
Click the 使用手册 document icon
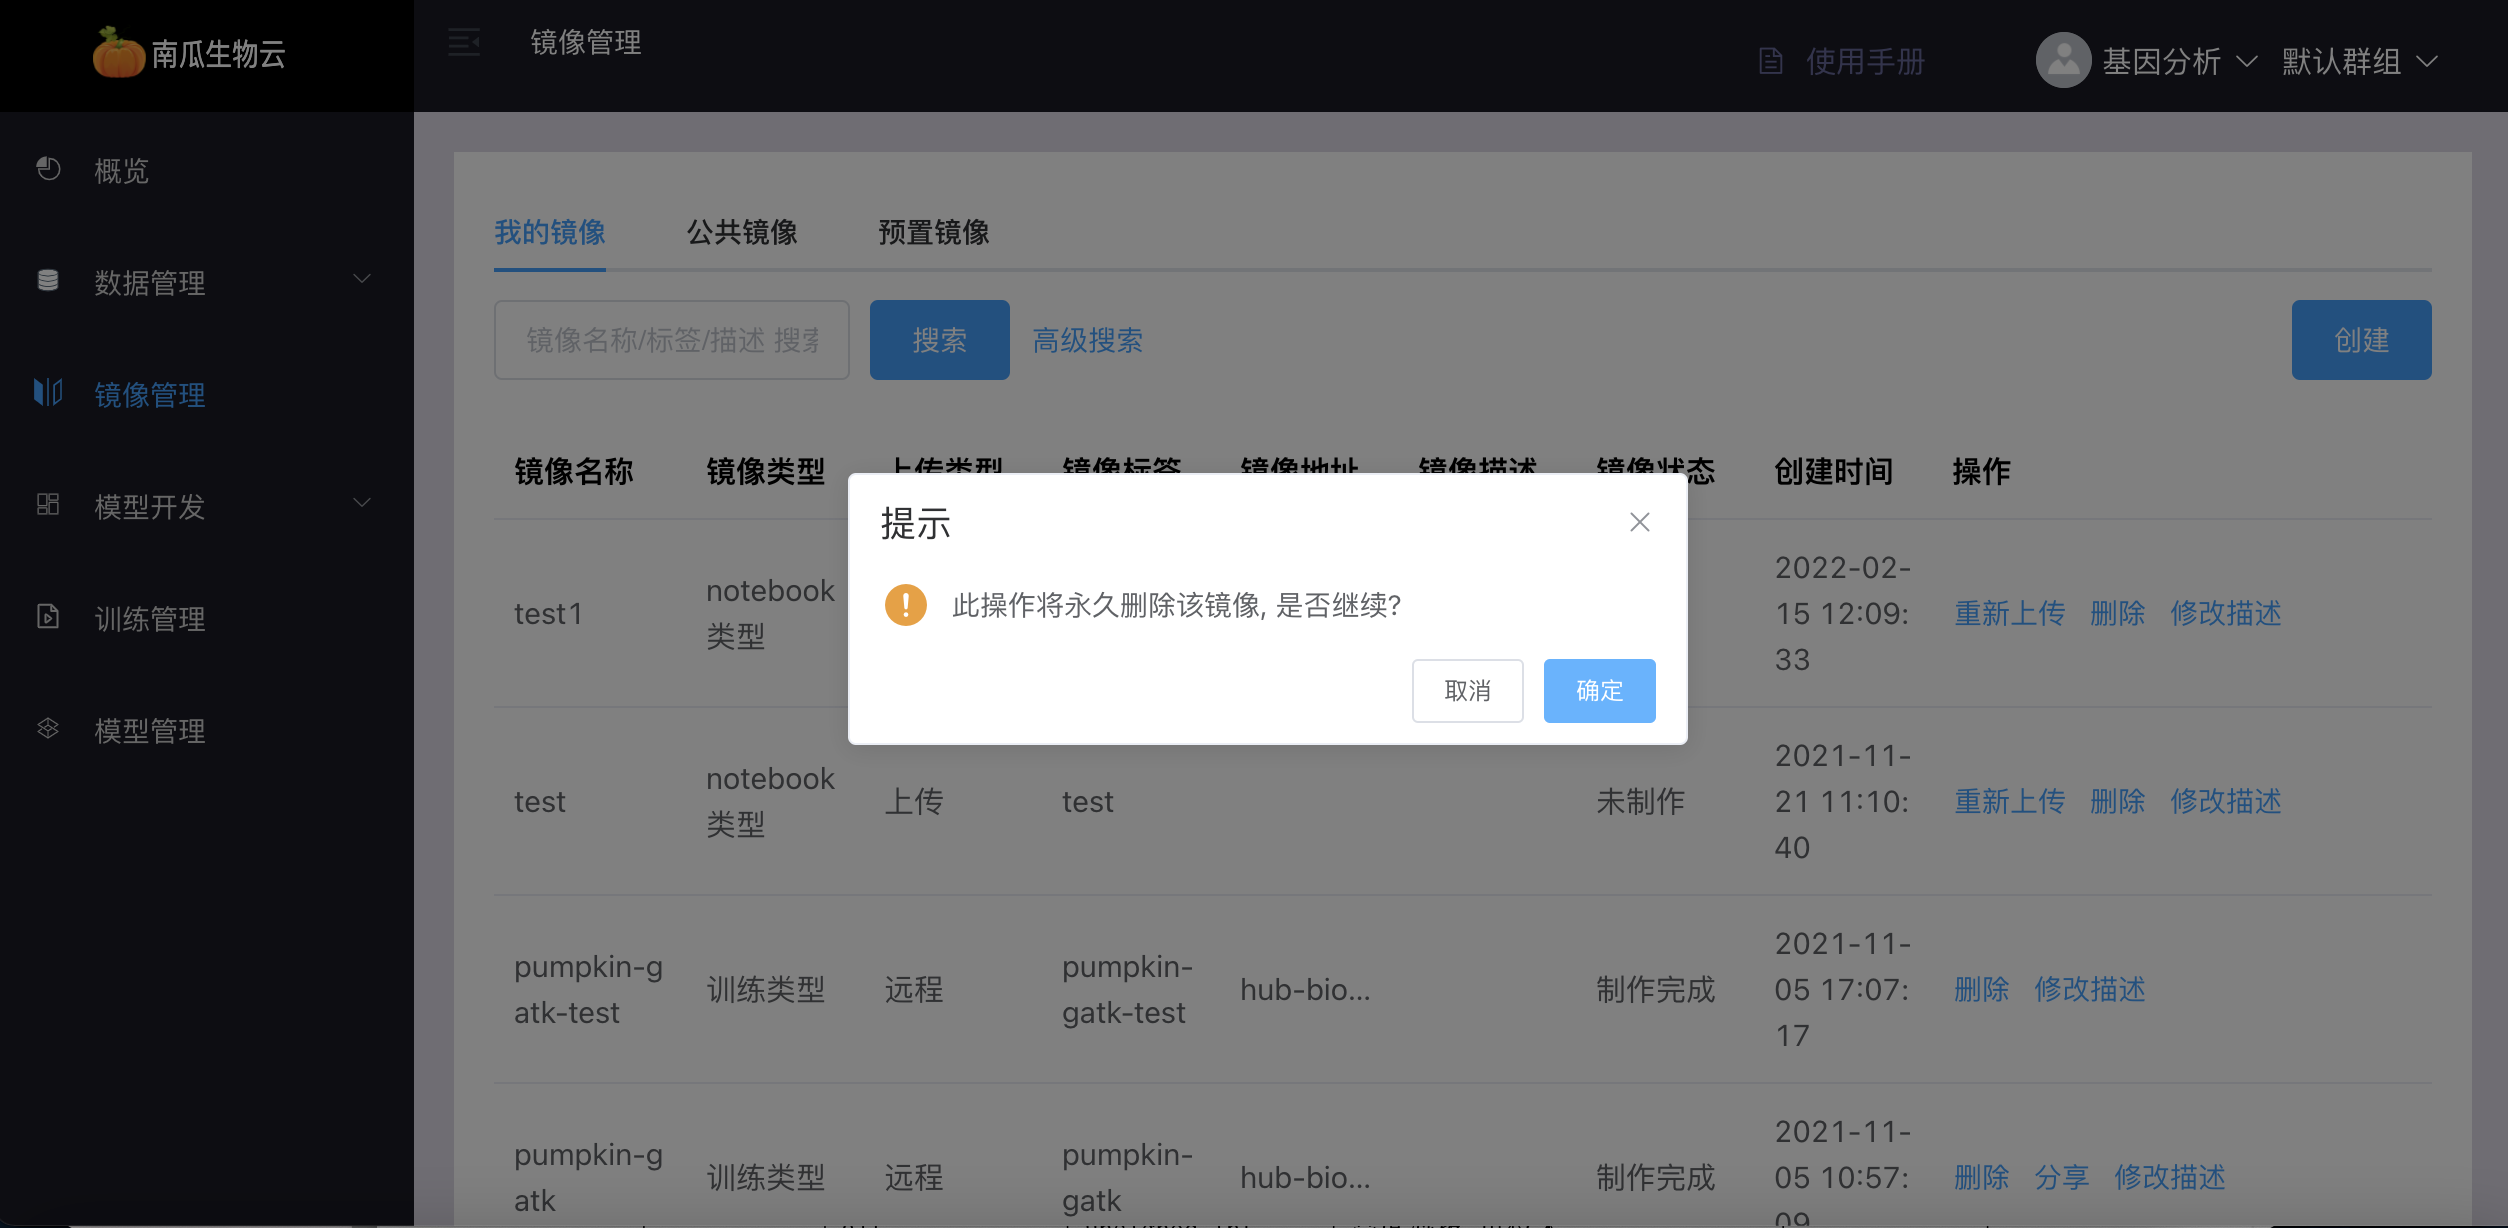tap(1771, 61)
